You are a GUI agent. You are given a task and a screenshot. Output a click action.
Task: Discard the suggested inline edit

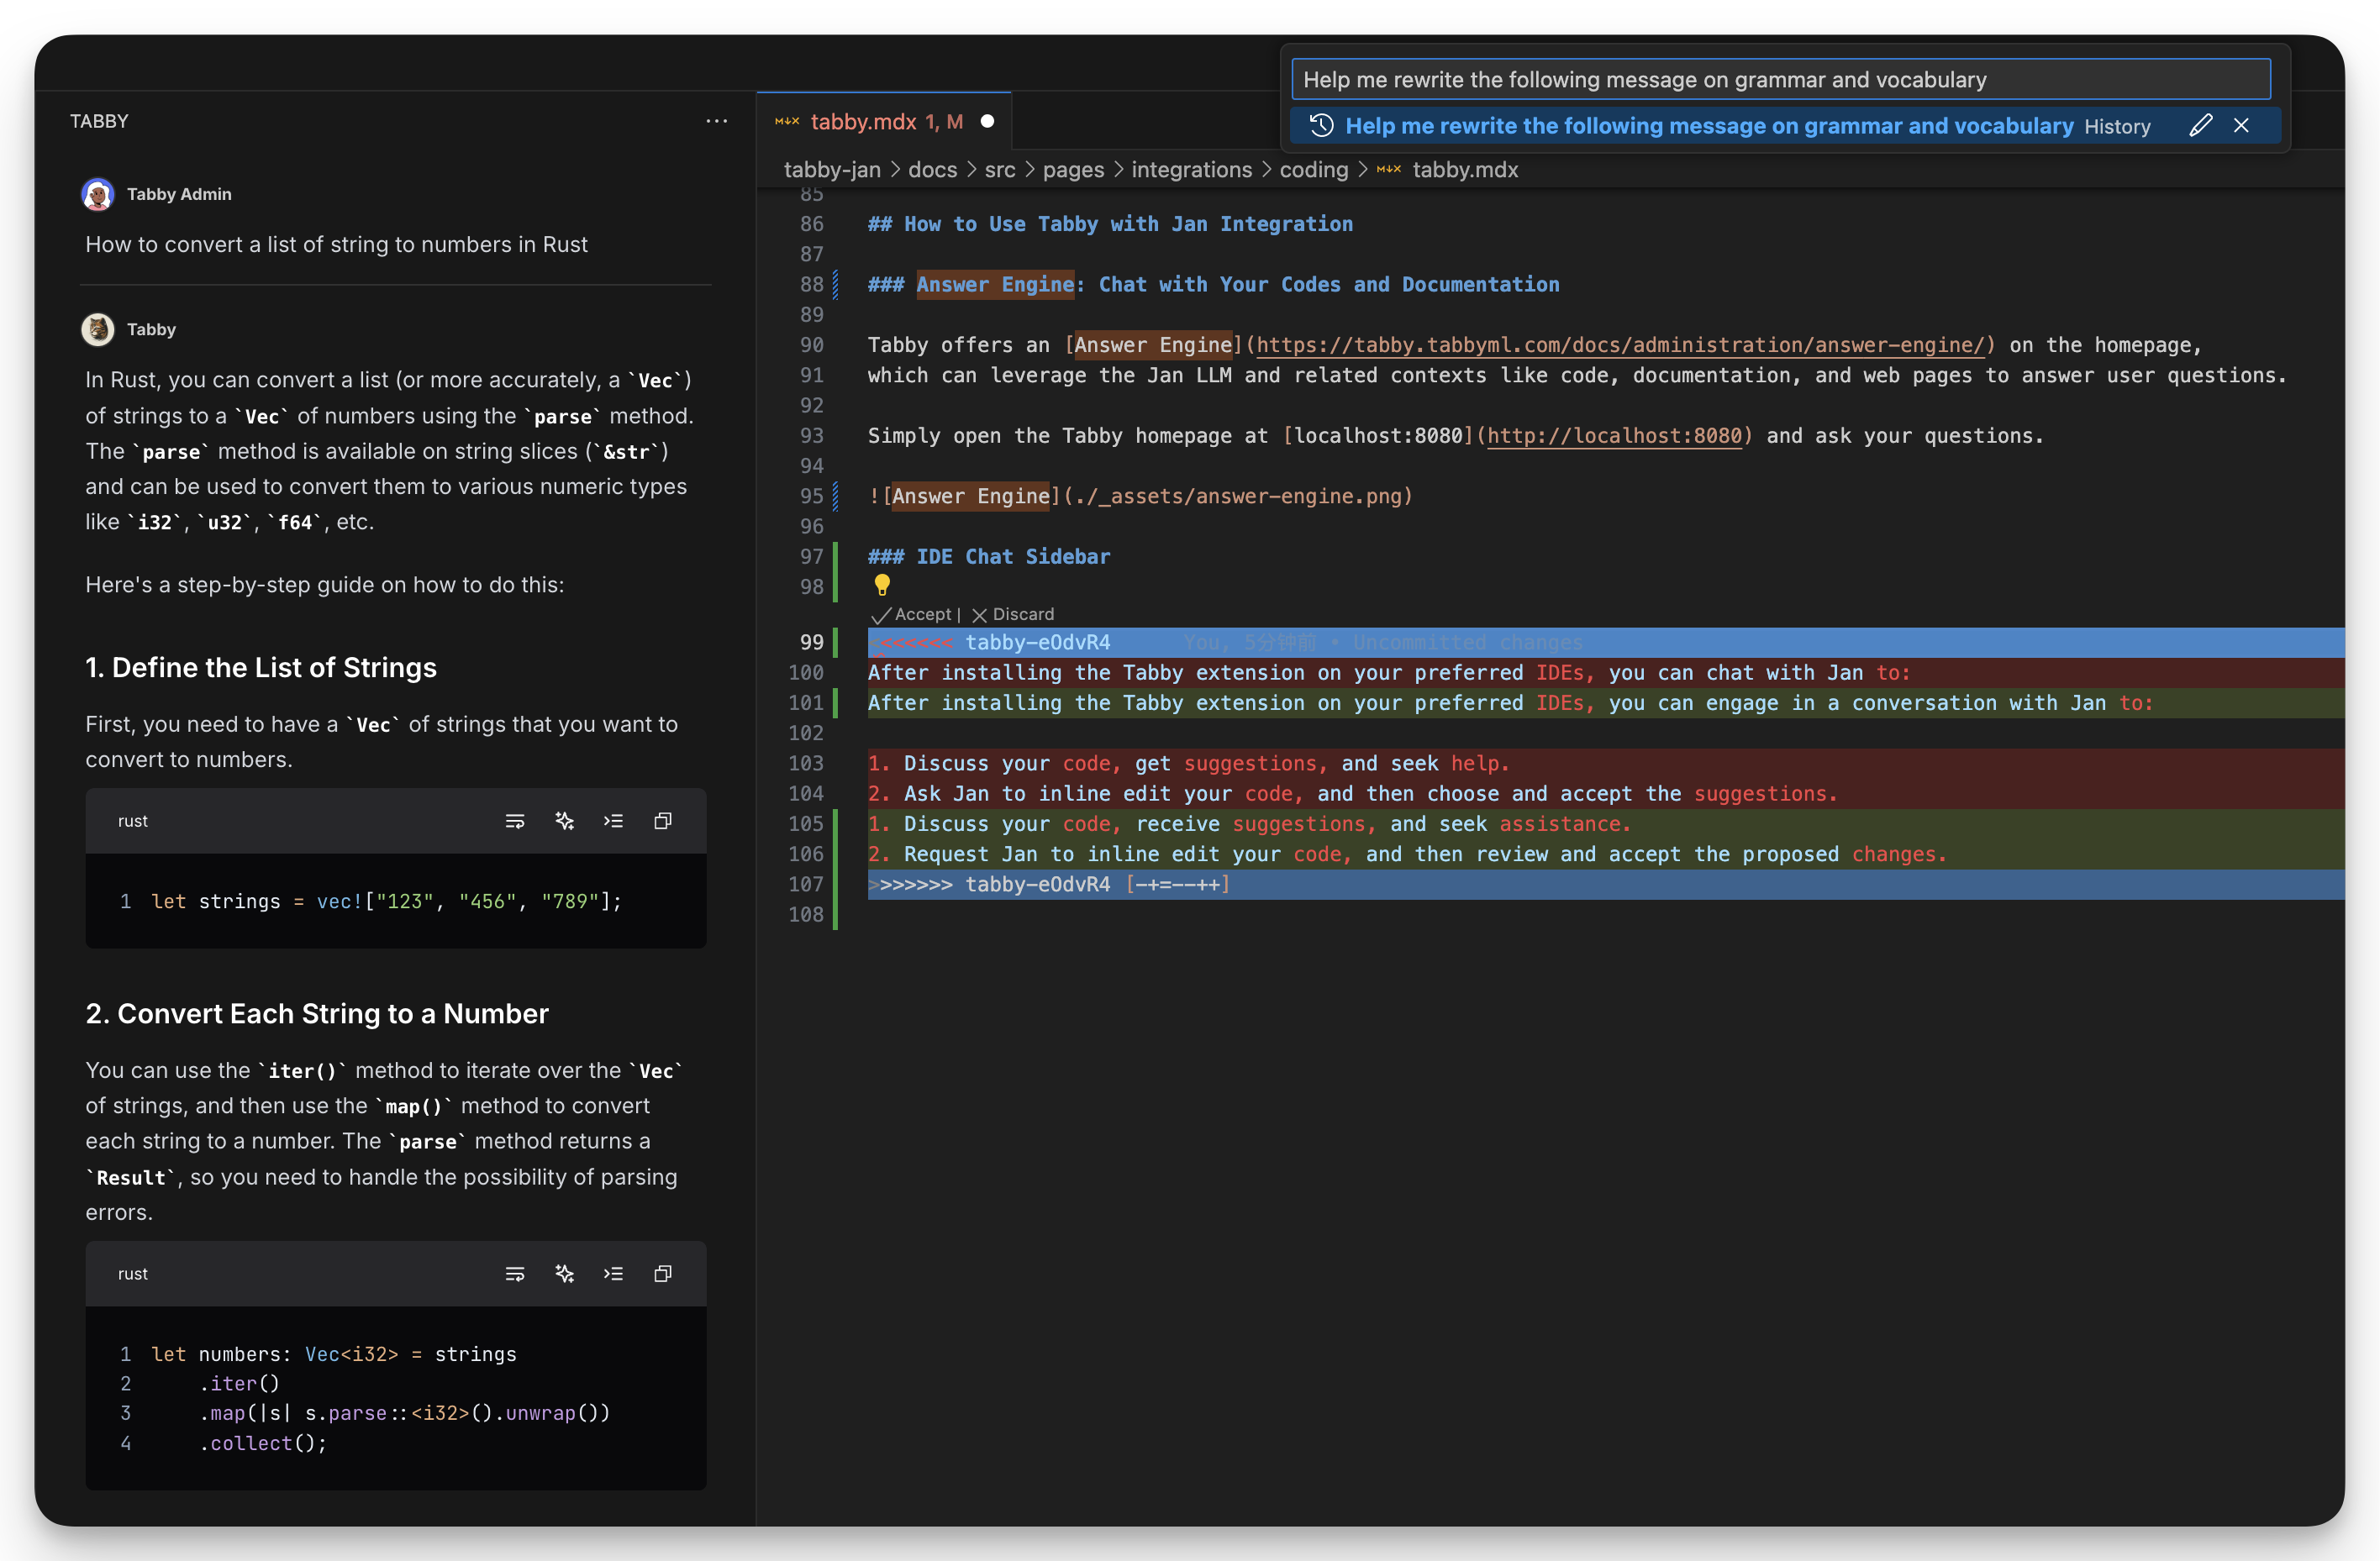click(1013, 614)
